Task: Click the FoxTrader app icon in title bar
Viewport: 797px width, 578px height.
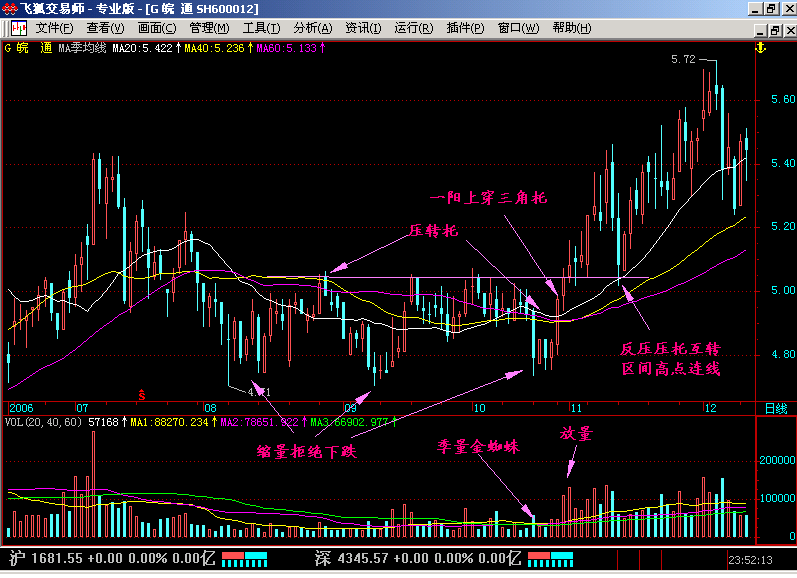Action: [10, 8]
